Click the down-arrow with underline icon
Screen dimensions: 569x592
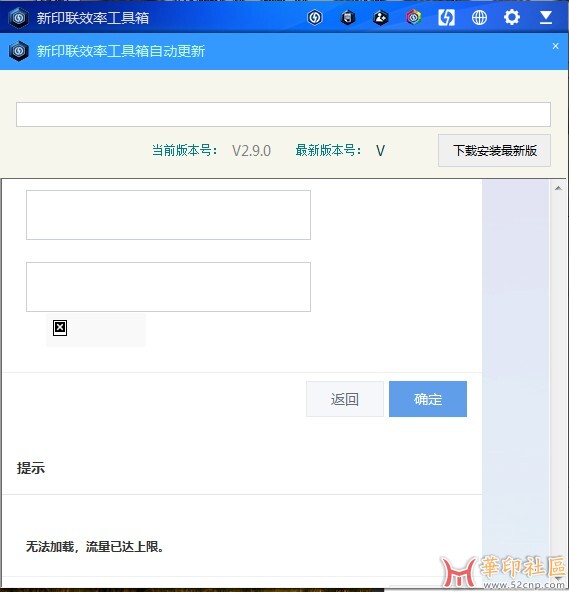tap(546, 17)
